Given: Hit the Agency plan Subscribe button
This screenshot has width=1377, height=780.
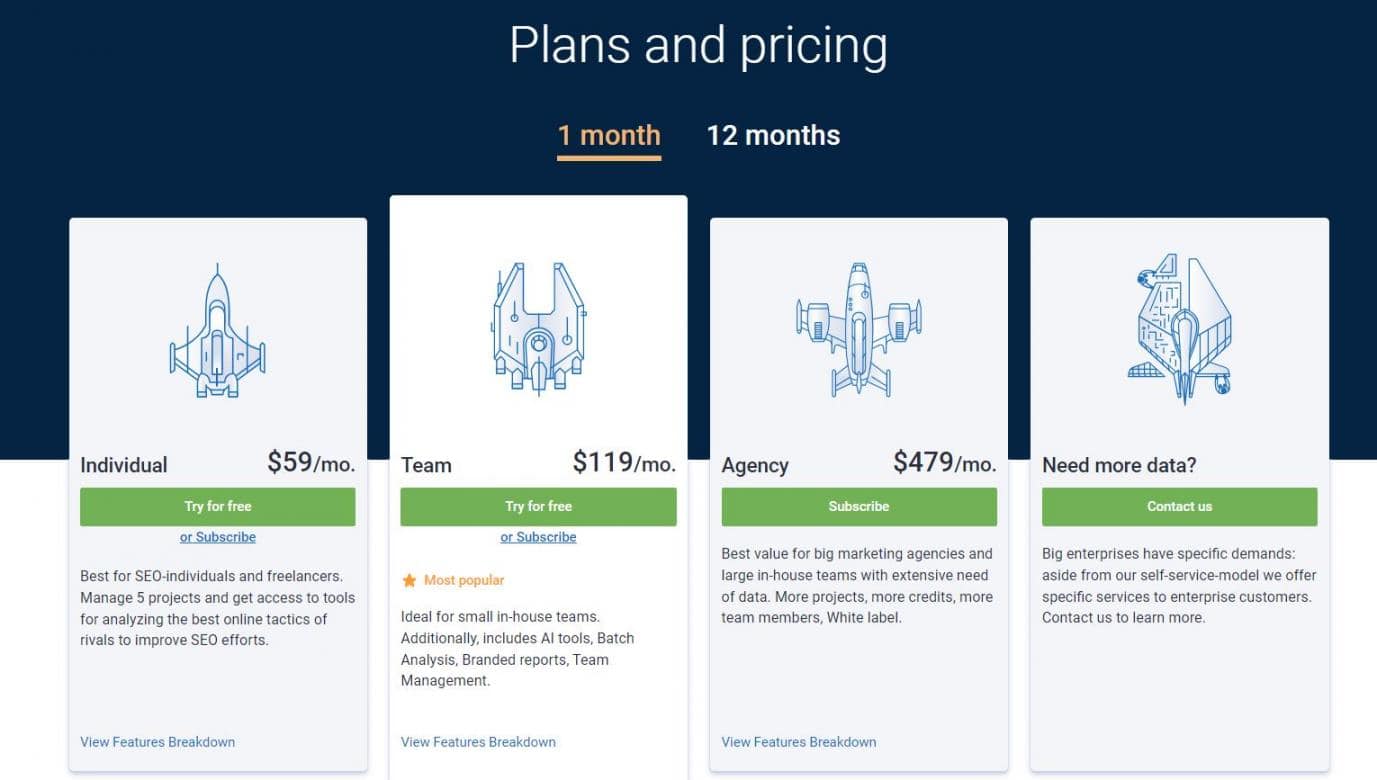Looking at the screenshot, I should (x=859, y=506).
